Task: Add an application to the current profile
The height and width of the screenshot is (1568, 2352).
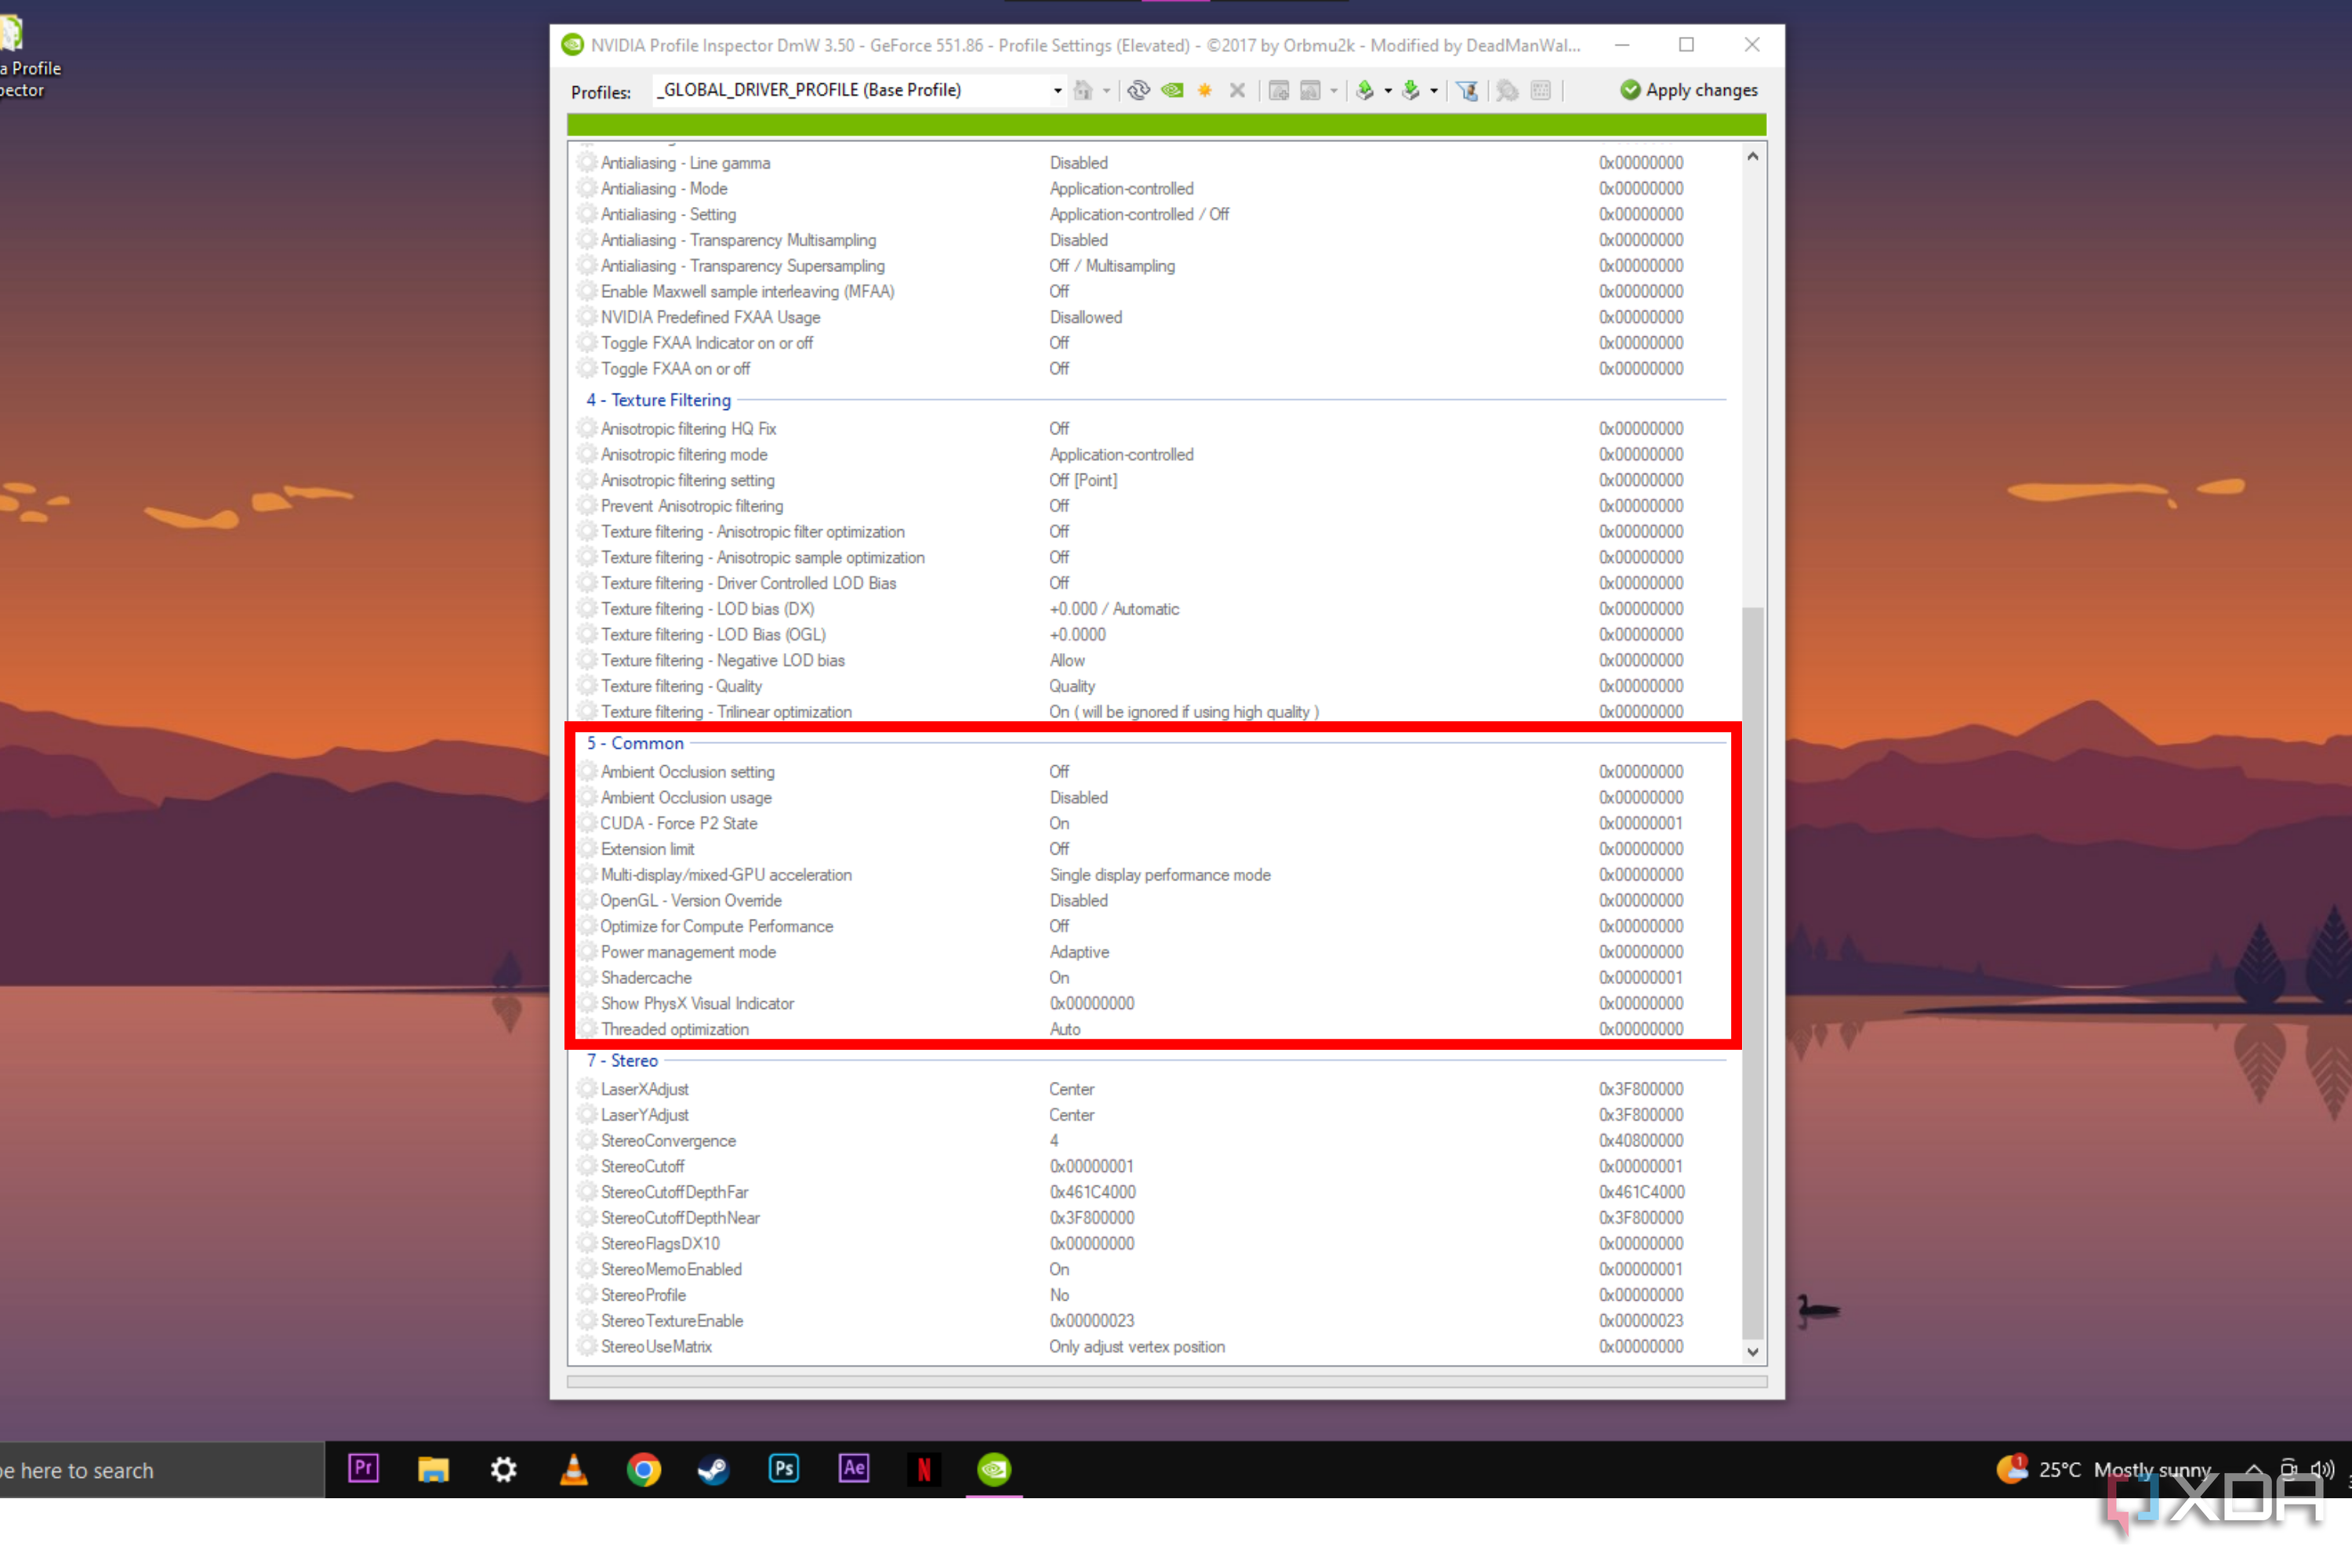Action: [1278, 90]
